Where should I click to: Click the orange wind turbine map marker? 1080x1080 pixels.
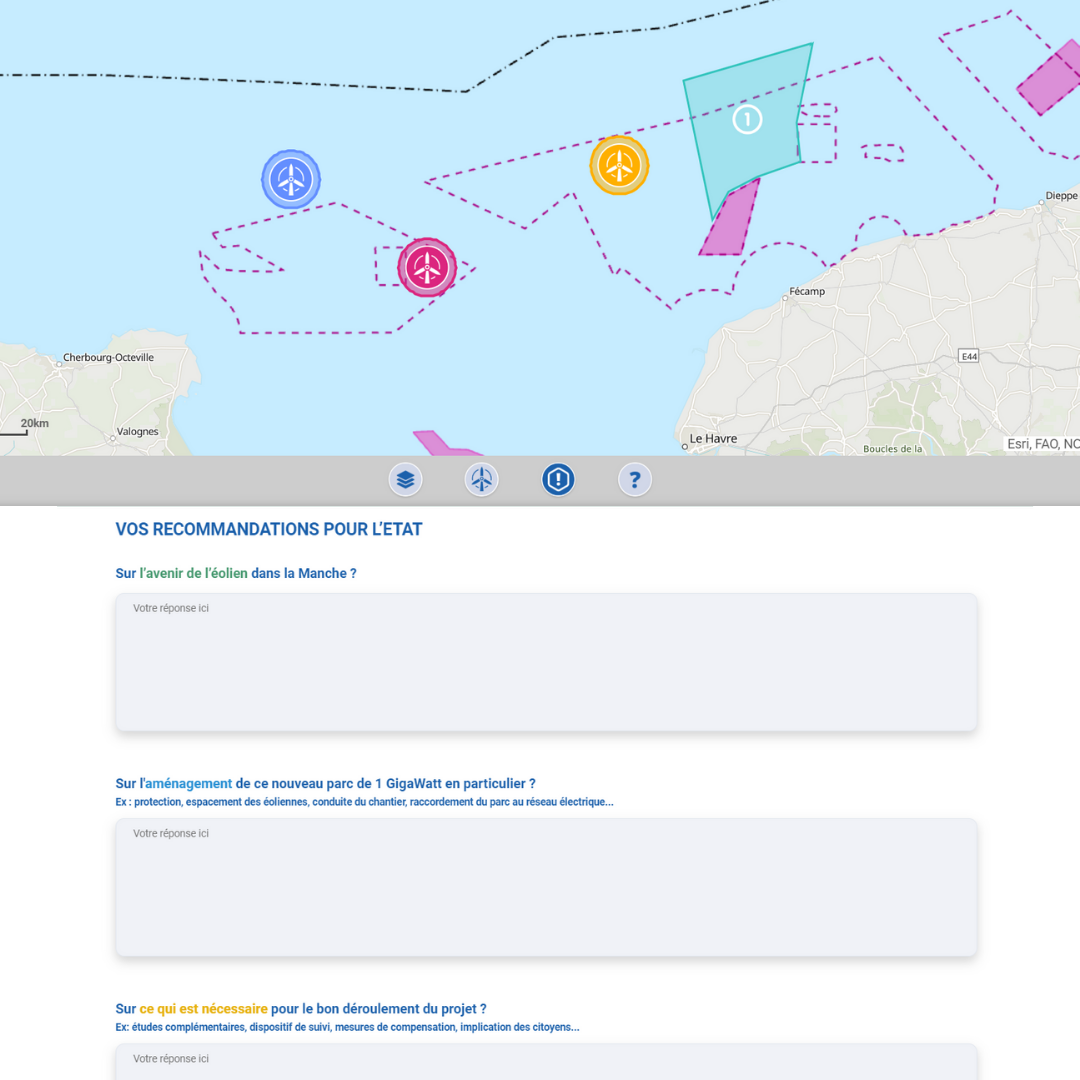pyautogui.click(x=619, y=165)
